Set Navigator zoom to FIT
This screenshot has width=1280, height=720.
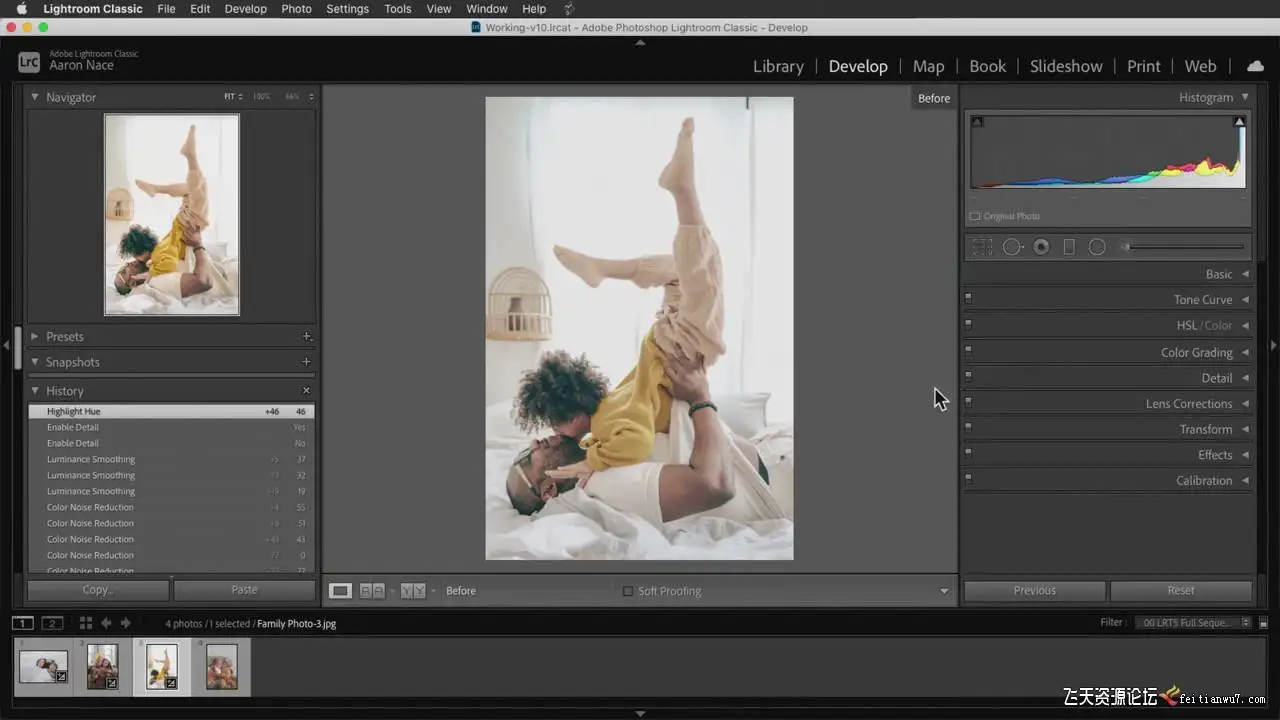click(230, 97)
